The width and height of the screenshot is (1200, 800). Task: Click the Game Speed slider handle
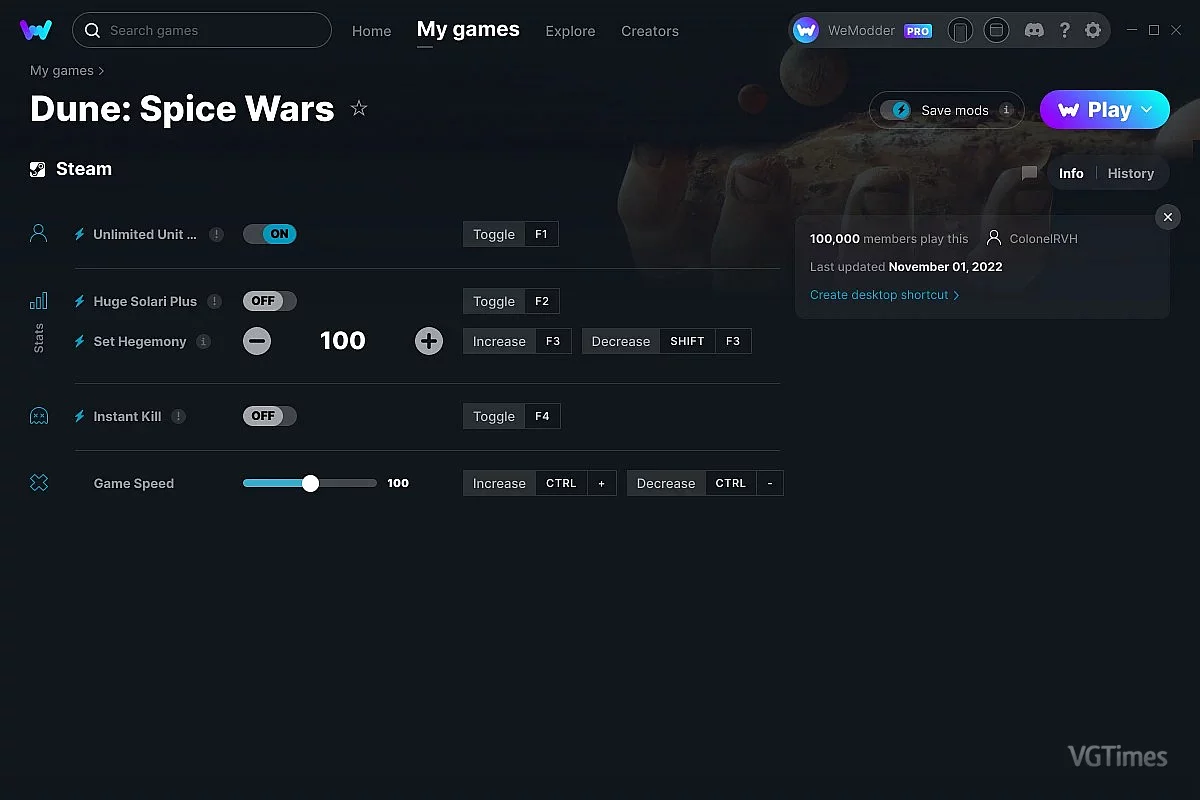pyautogui.click(x=310, y=483)
